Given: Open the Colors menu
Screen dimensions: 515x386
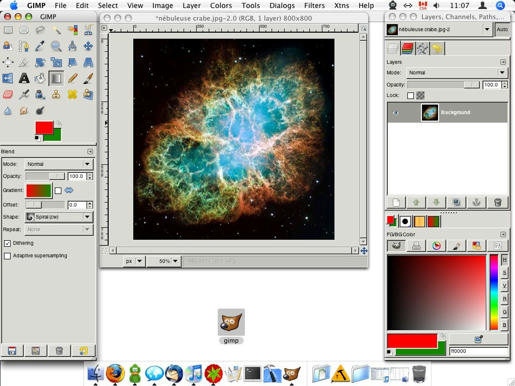Looking at the screenshot, I should click(x=221, y=5).
